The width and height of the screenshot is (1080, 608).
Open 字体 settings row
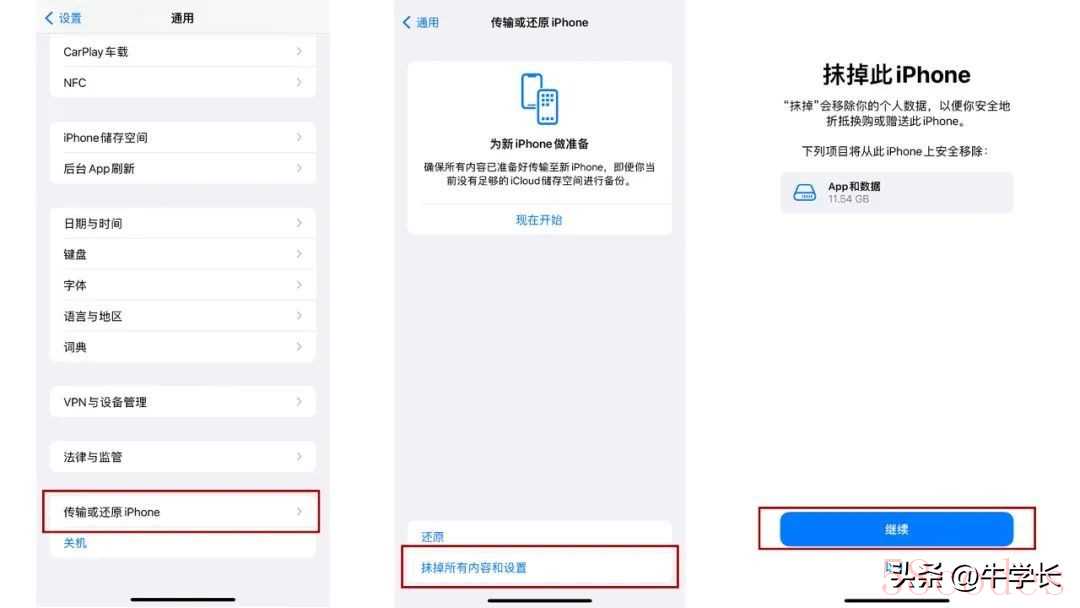[183, 285]
